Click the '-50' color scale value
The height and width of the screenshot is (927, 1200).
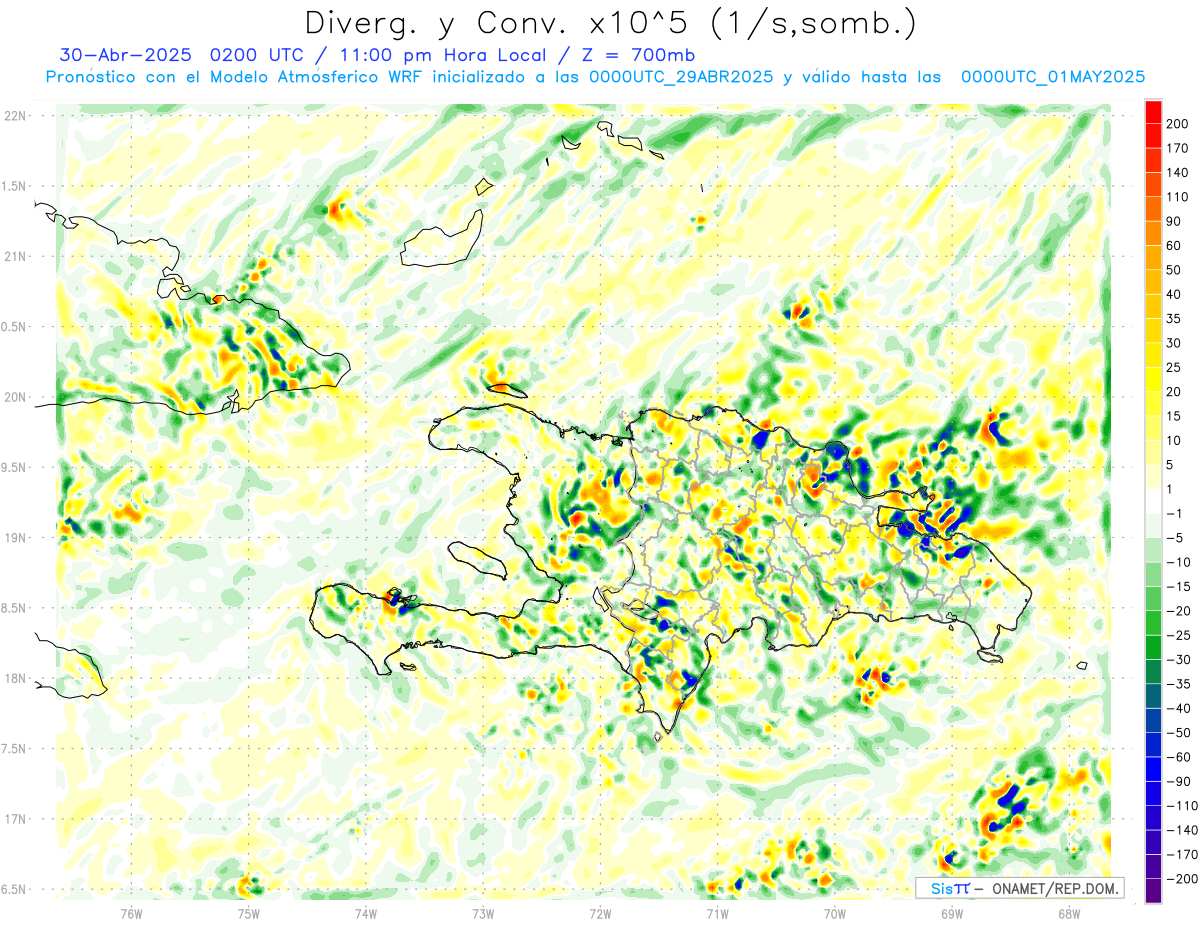pyautogui.click(x=1179, y=734)
